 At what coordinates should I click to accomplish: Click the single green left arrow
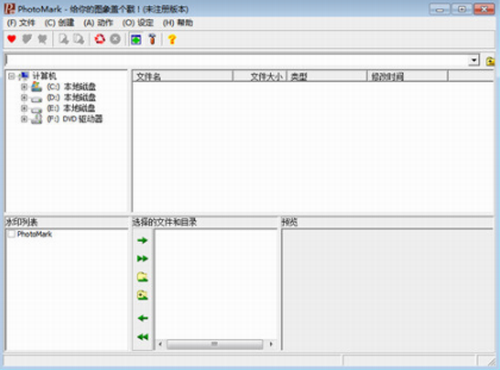pos(143,318)
